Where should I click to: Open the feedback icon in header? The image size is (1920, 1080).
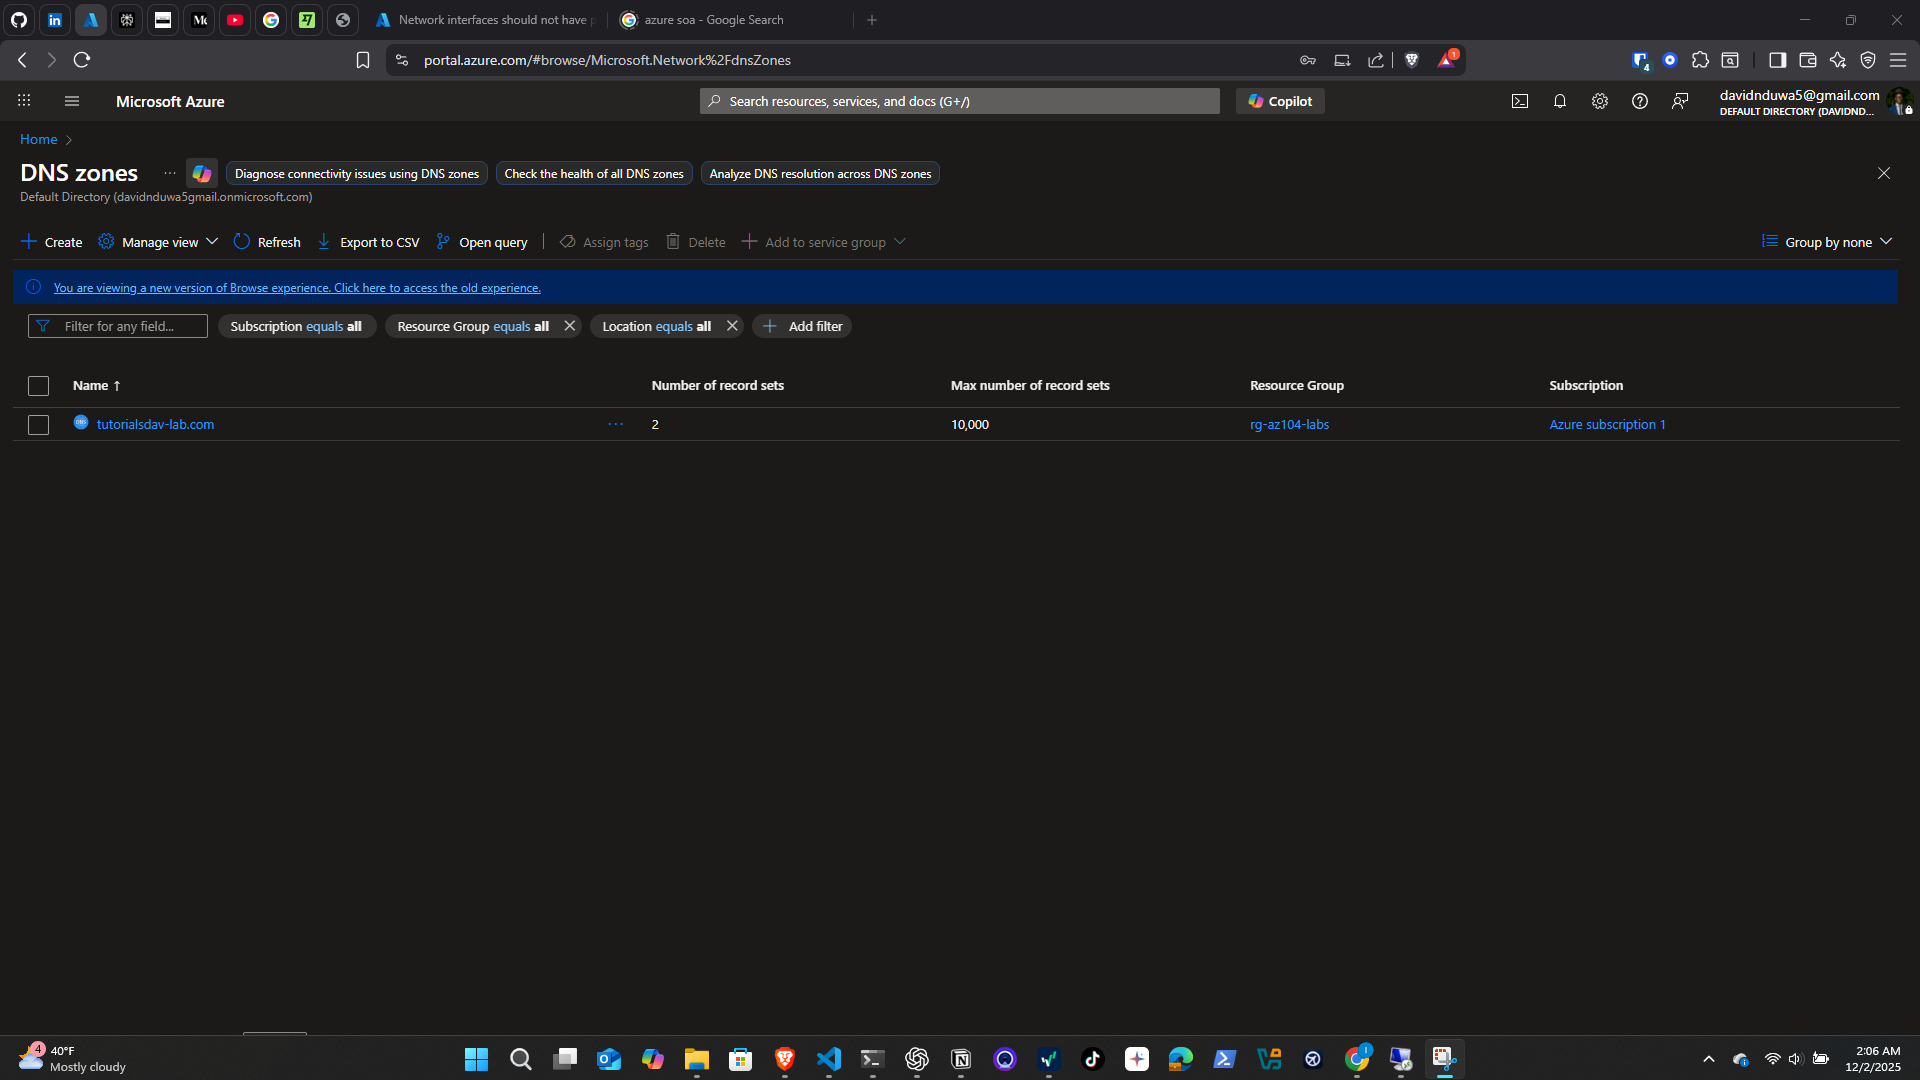click(x=1680, y=101)
